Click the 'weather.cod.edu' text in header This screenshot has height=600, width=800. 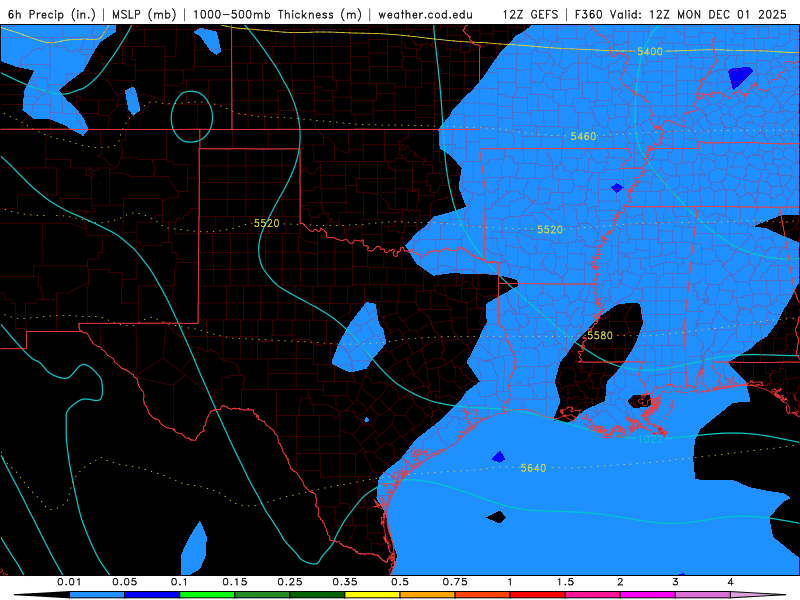pos(425,14)
